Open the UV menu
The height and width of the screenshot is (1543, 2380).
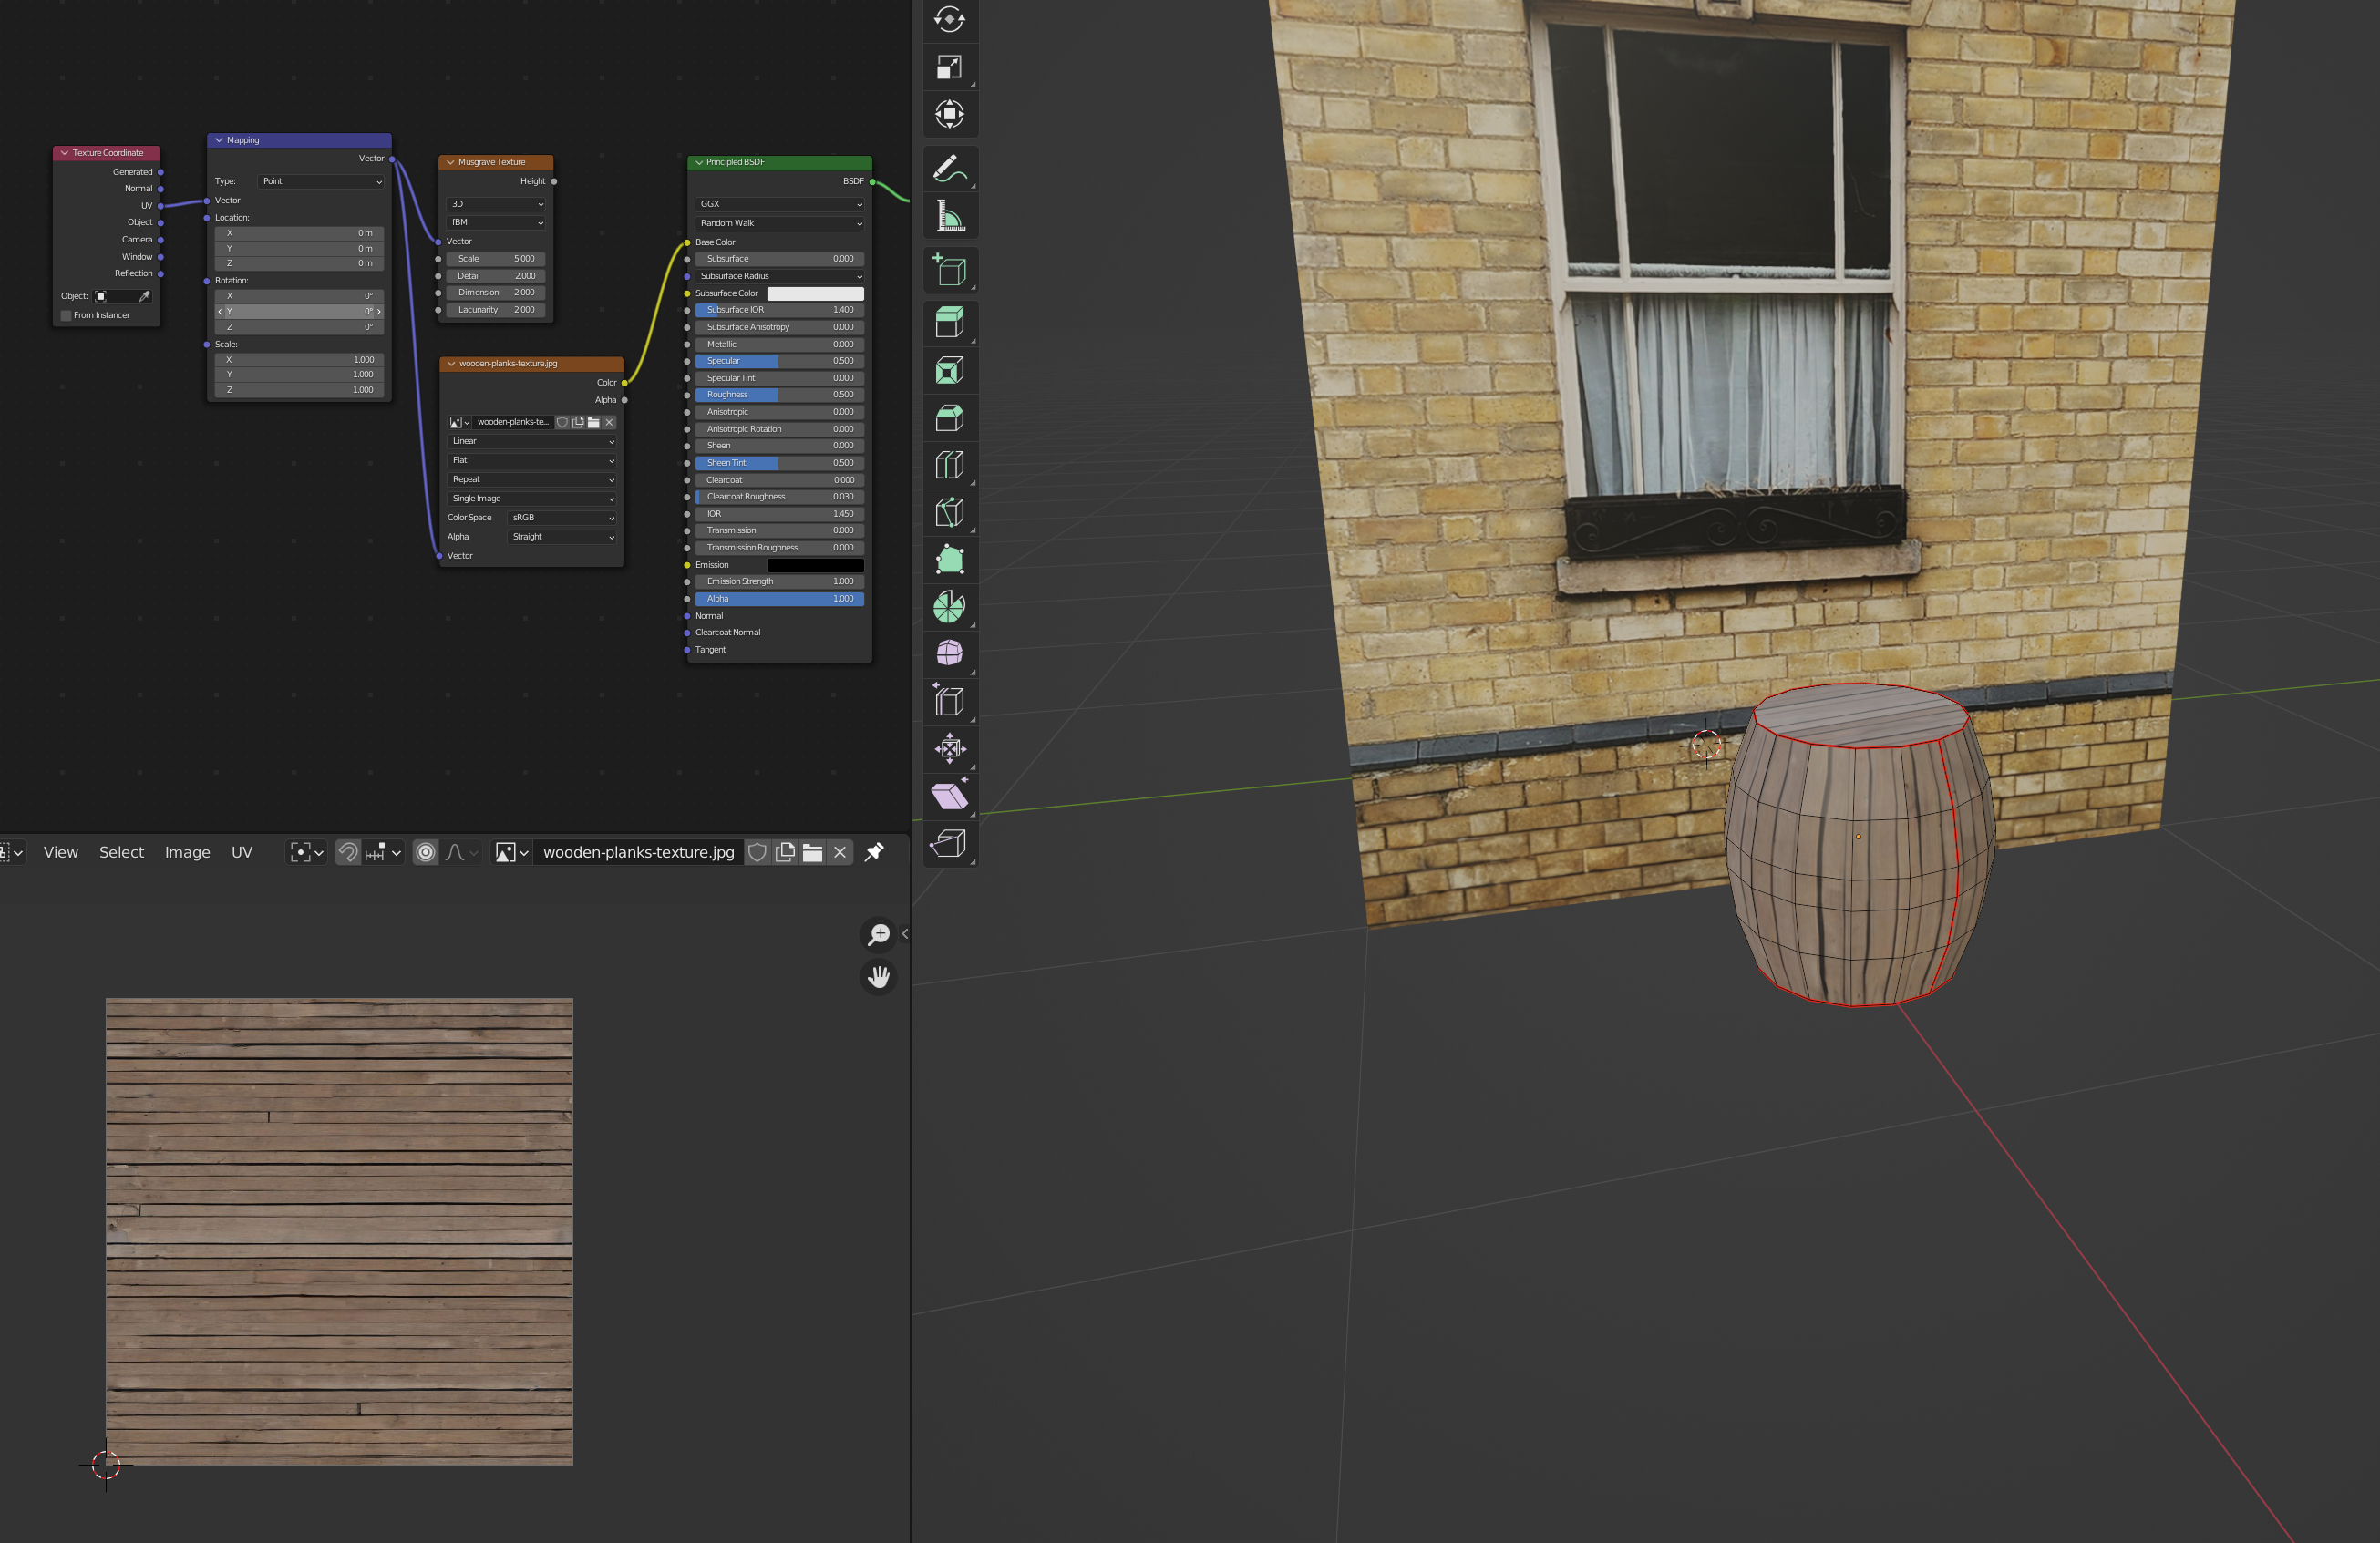point(242,852)
